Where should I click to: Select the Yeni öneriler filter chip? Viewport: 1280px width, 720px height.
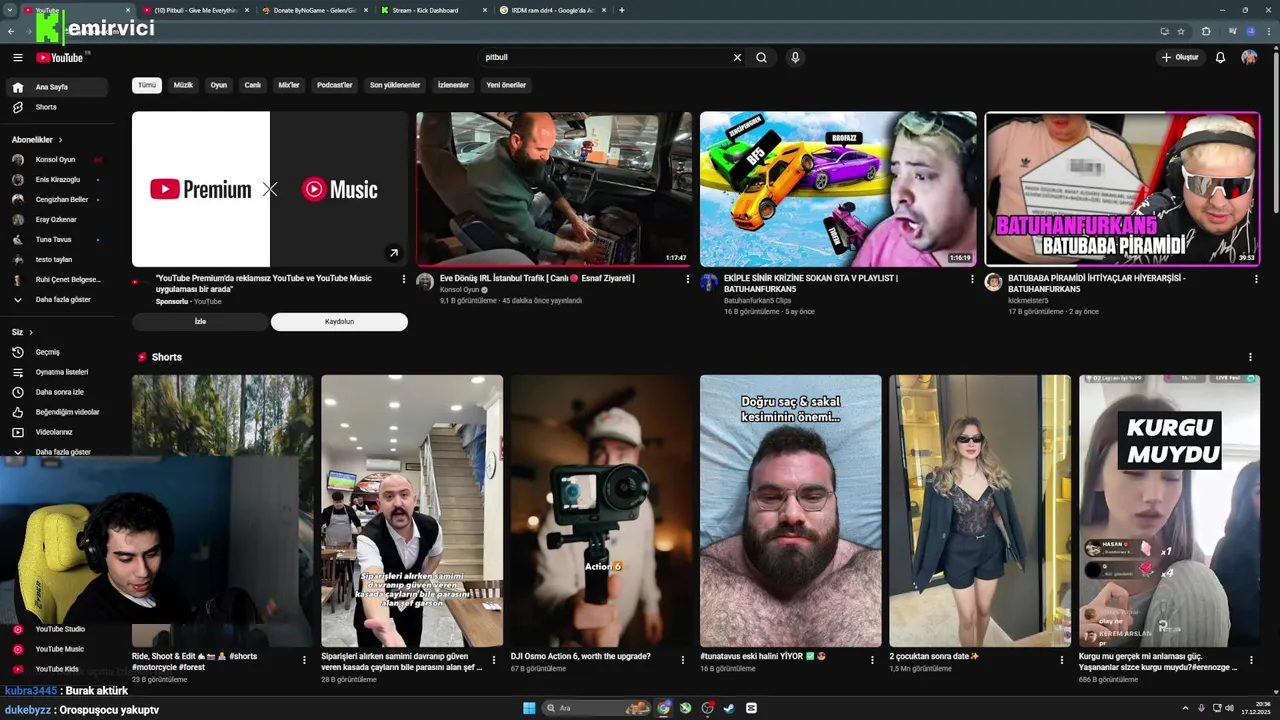coord(506,85)
